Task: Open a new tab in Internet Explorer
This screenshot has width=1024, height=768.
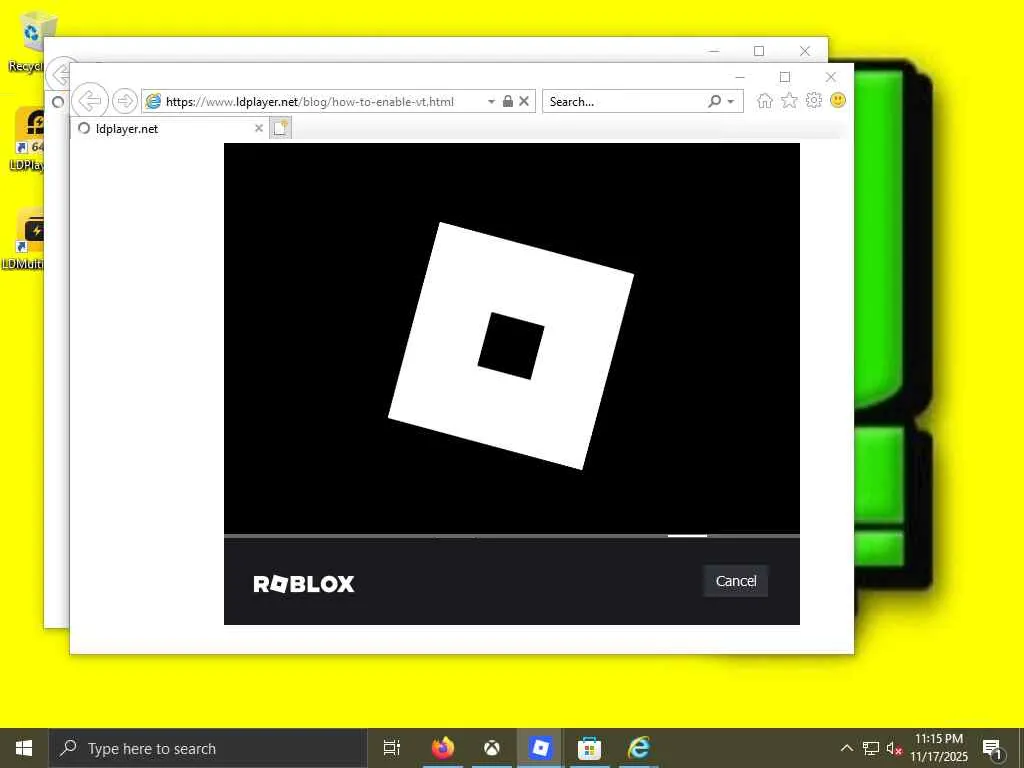Action: tap(280, 128)
